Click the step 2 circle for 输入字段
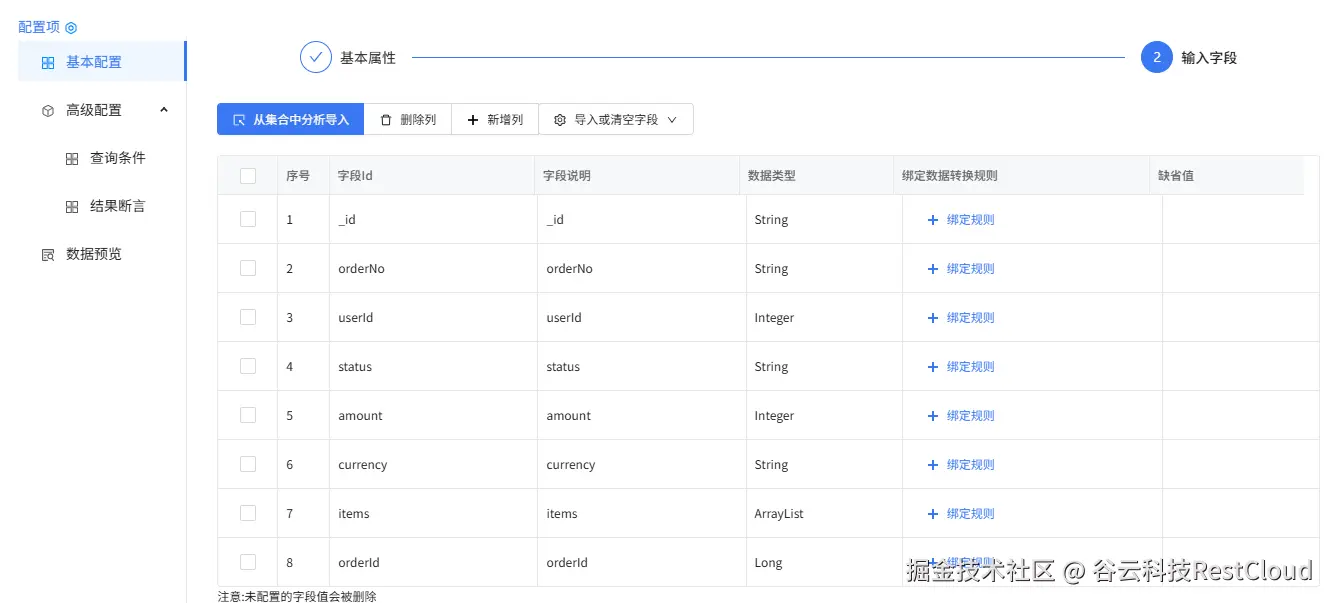Viewport: 1332px width, 603px height. pyautogui.click(x=1157, y=58)
